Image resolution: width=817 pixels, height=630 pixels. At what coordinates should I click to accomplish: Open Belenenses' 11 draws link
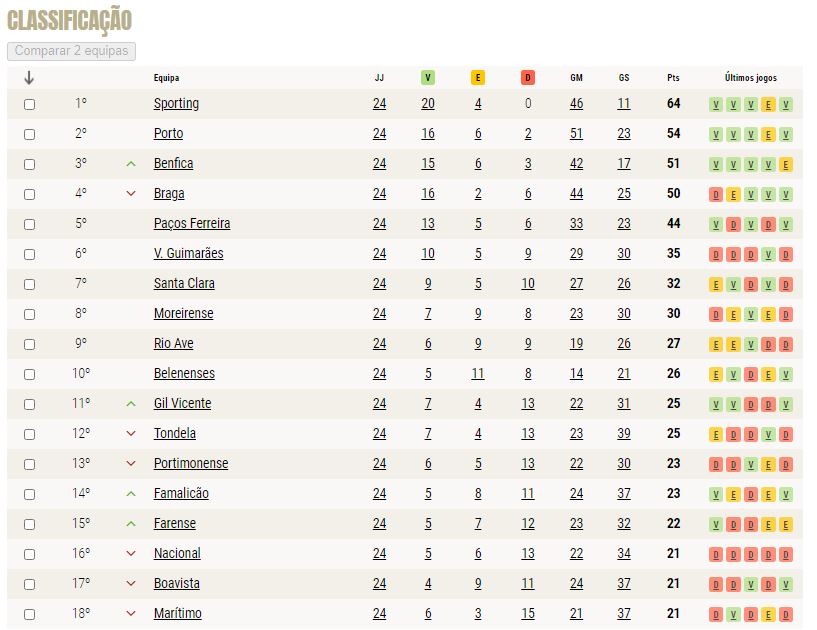point(478,374)
